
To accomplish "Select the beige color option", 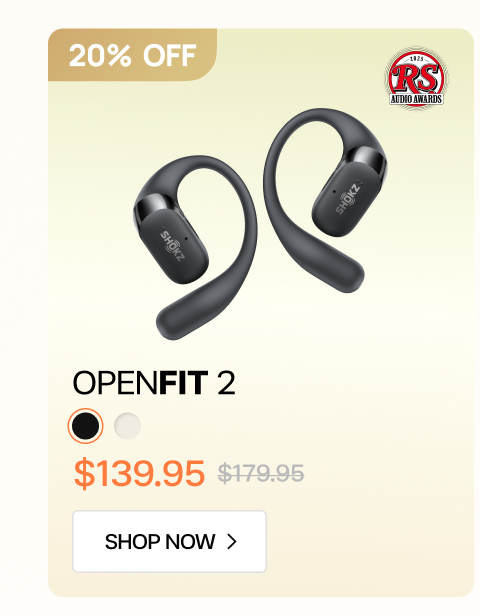I will (x=127, y=426).
